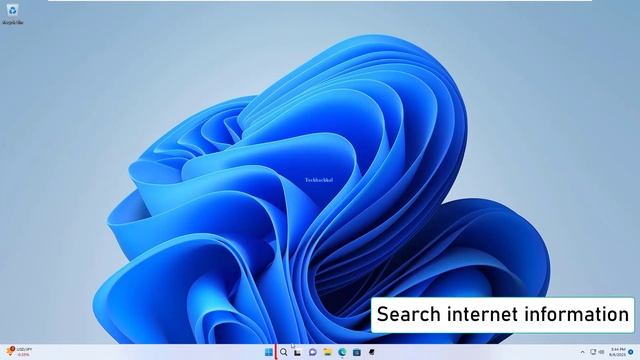This screenshot has width=640, height=360.
Task: Launch the Chat app from taskbar
Action: click(313, 352)
